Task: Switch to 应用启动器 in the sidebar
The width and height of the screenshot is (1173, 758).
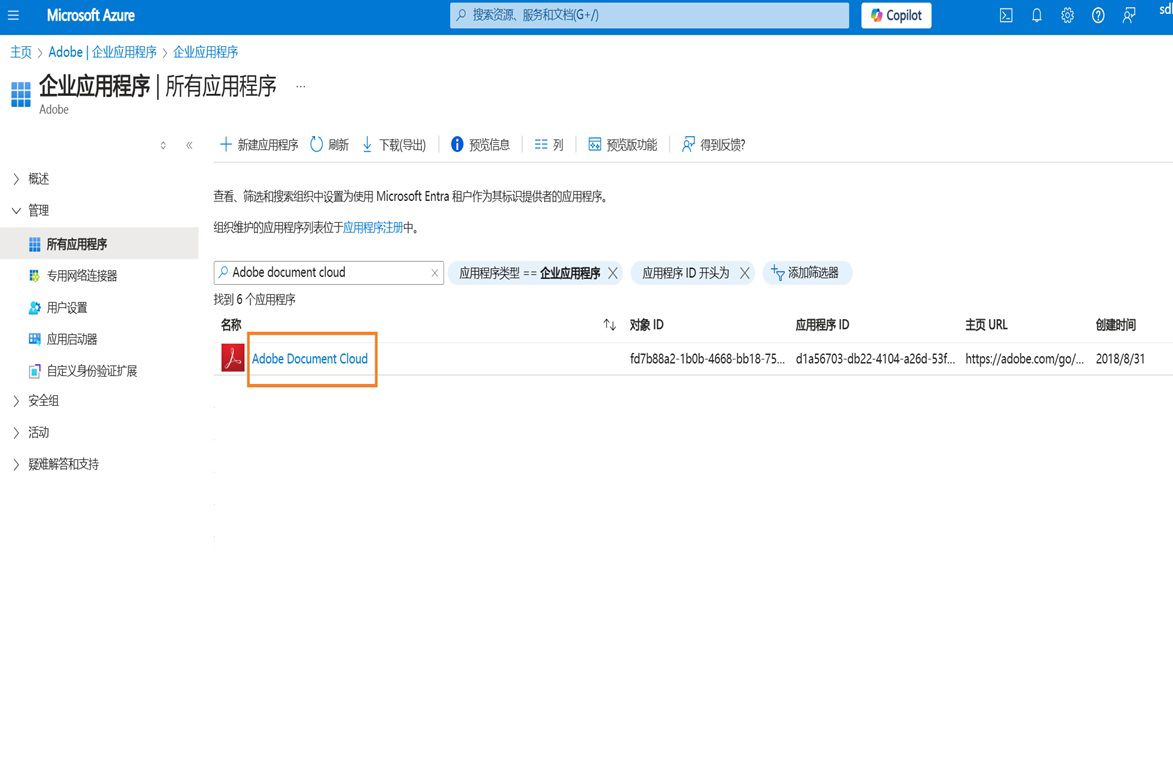Action: coord(70,338)
